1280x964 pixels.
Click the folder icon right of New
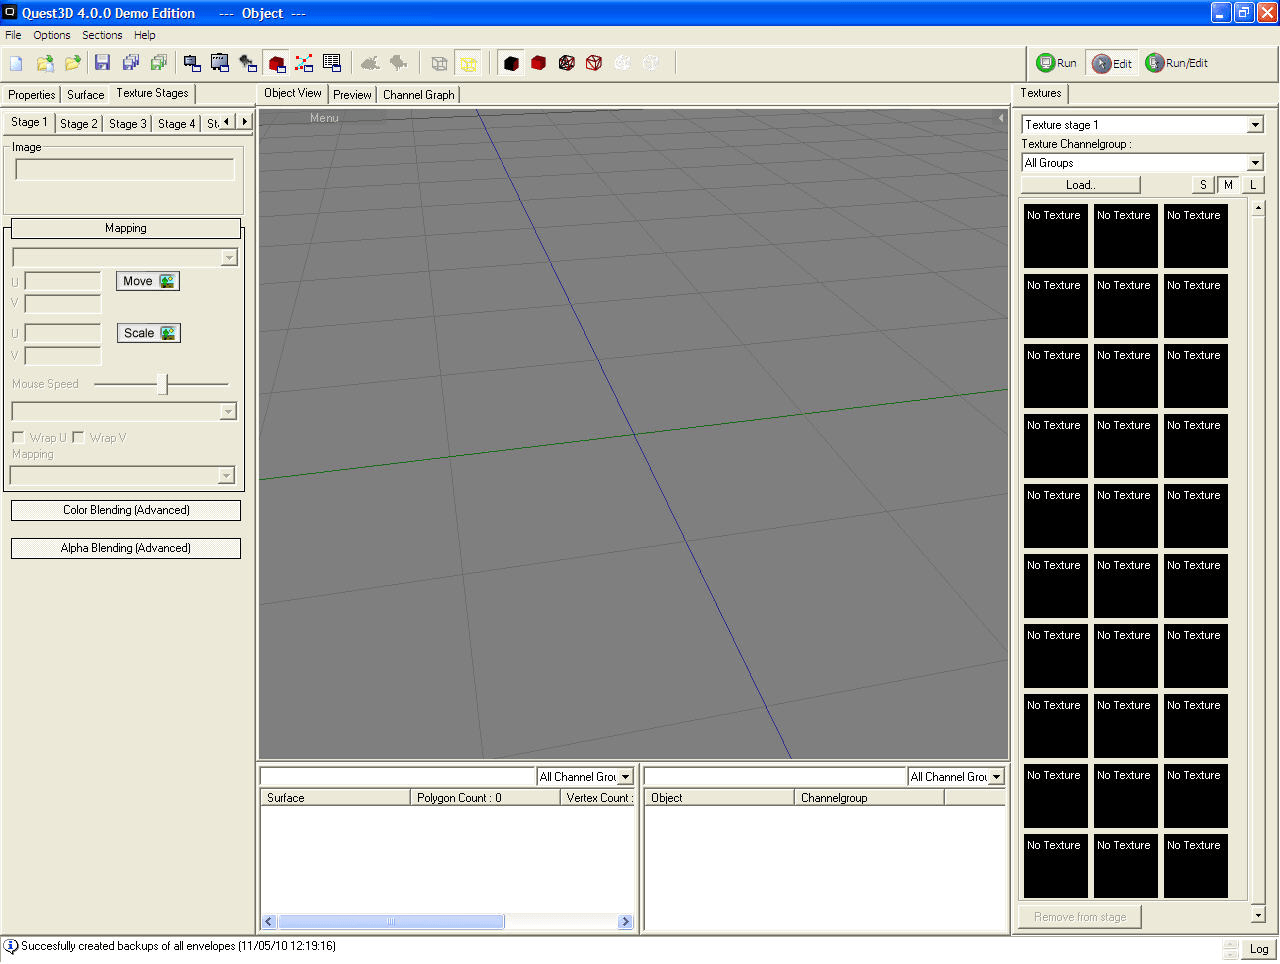click(45, 63)
